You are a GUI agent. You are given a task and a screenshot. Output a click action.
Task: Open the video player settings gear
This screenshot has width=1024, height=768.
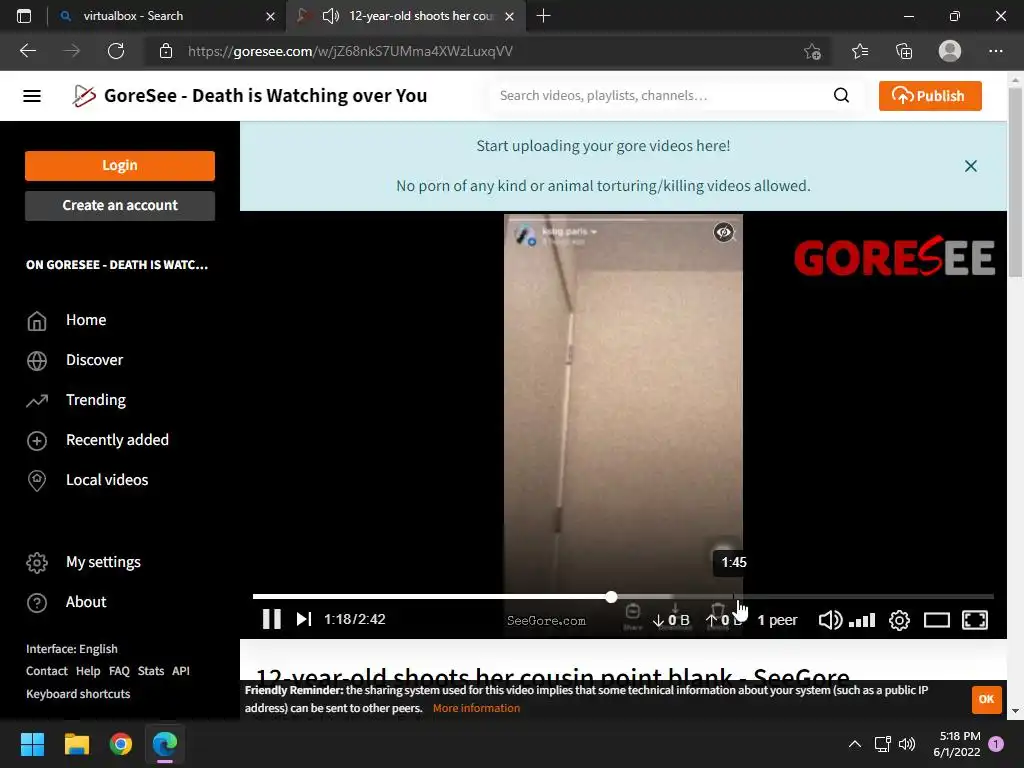[x=899, y=620]
